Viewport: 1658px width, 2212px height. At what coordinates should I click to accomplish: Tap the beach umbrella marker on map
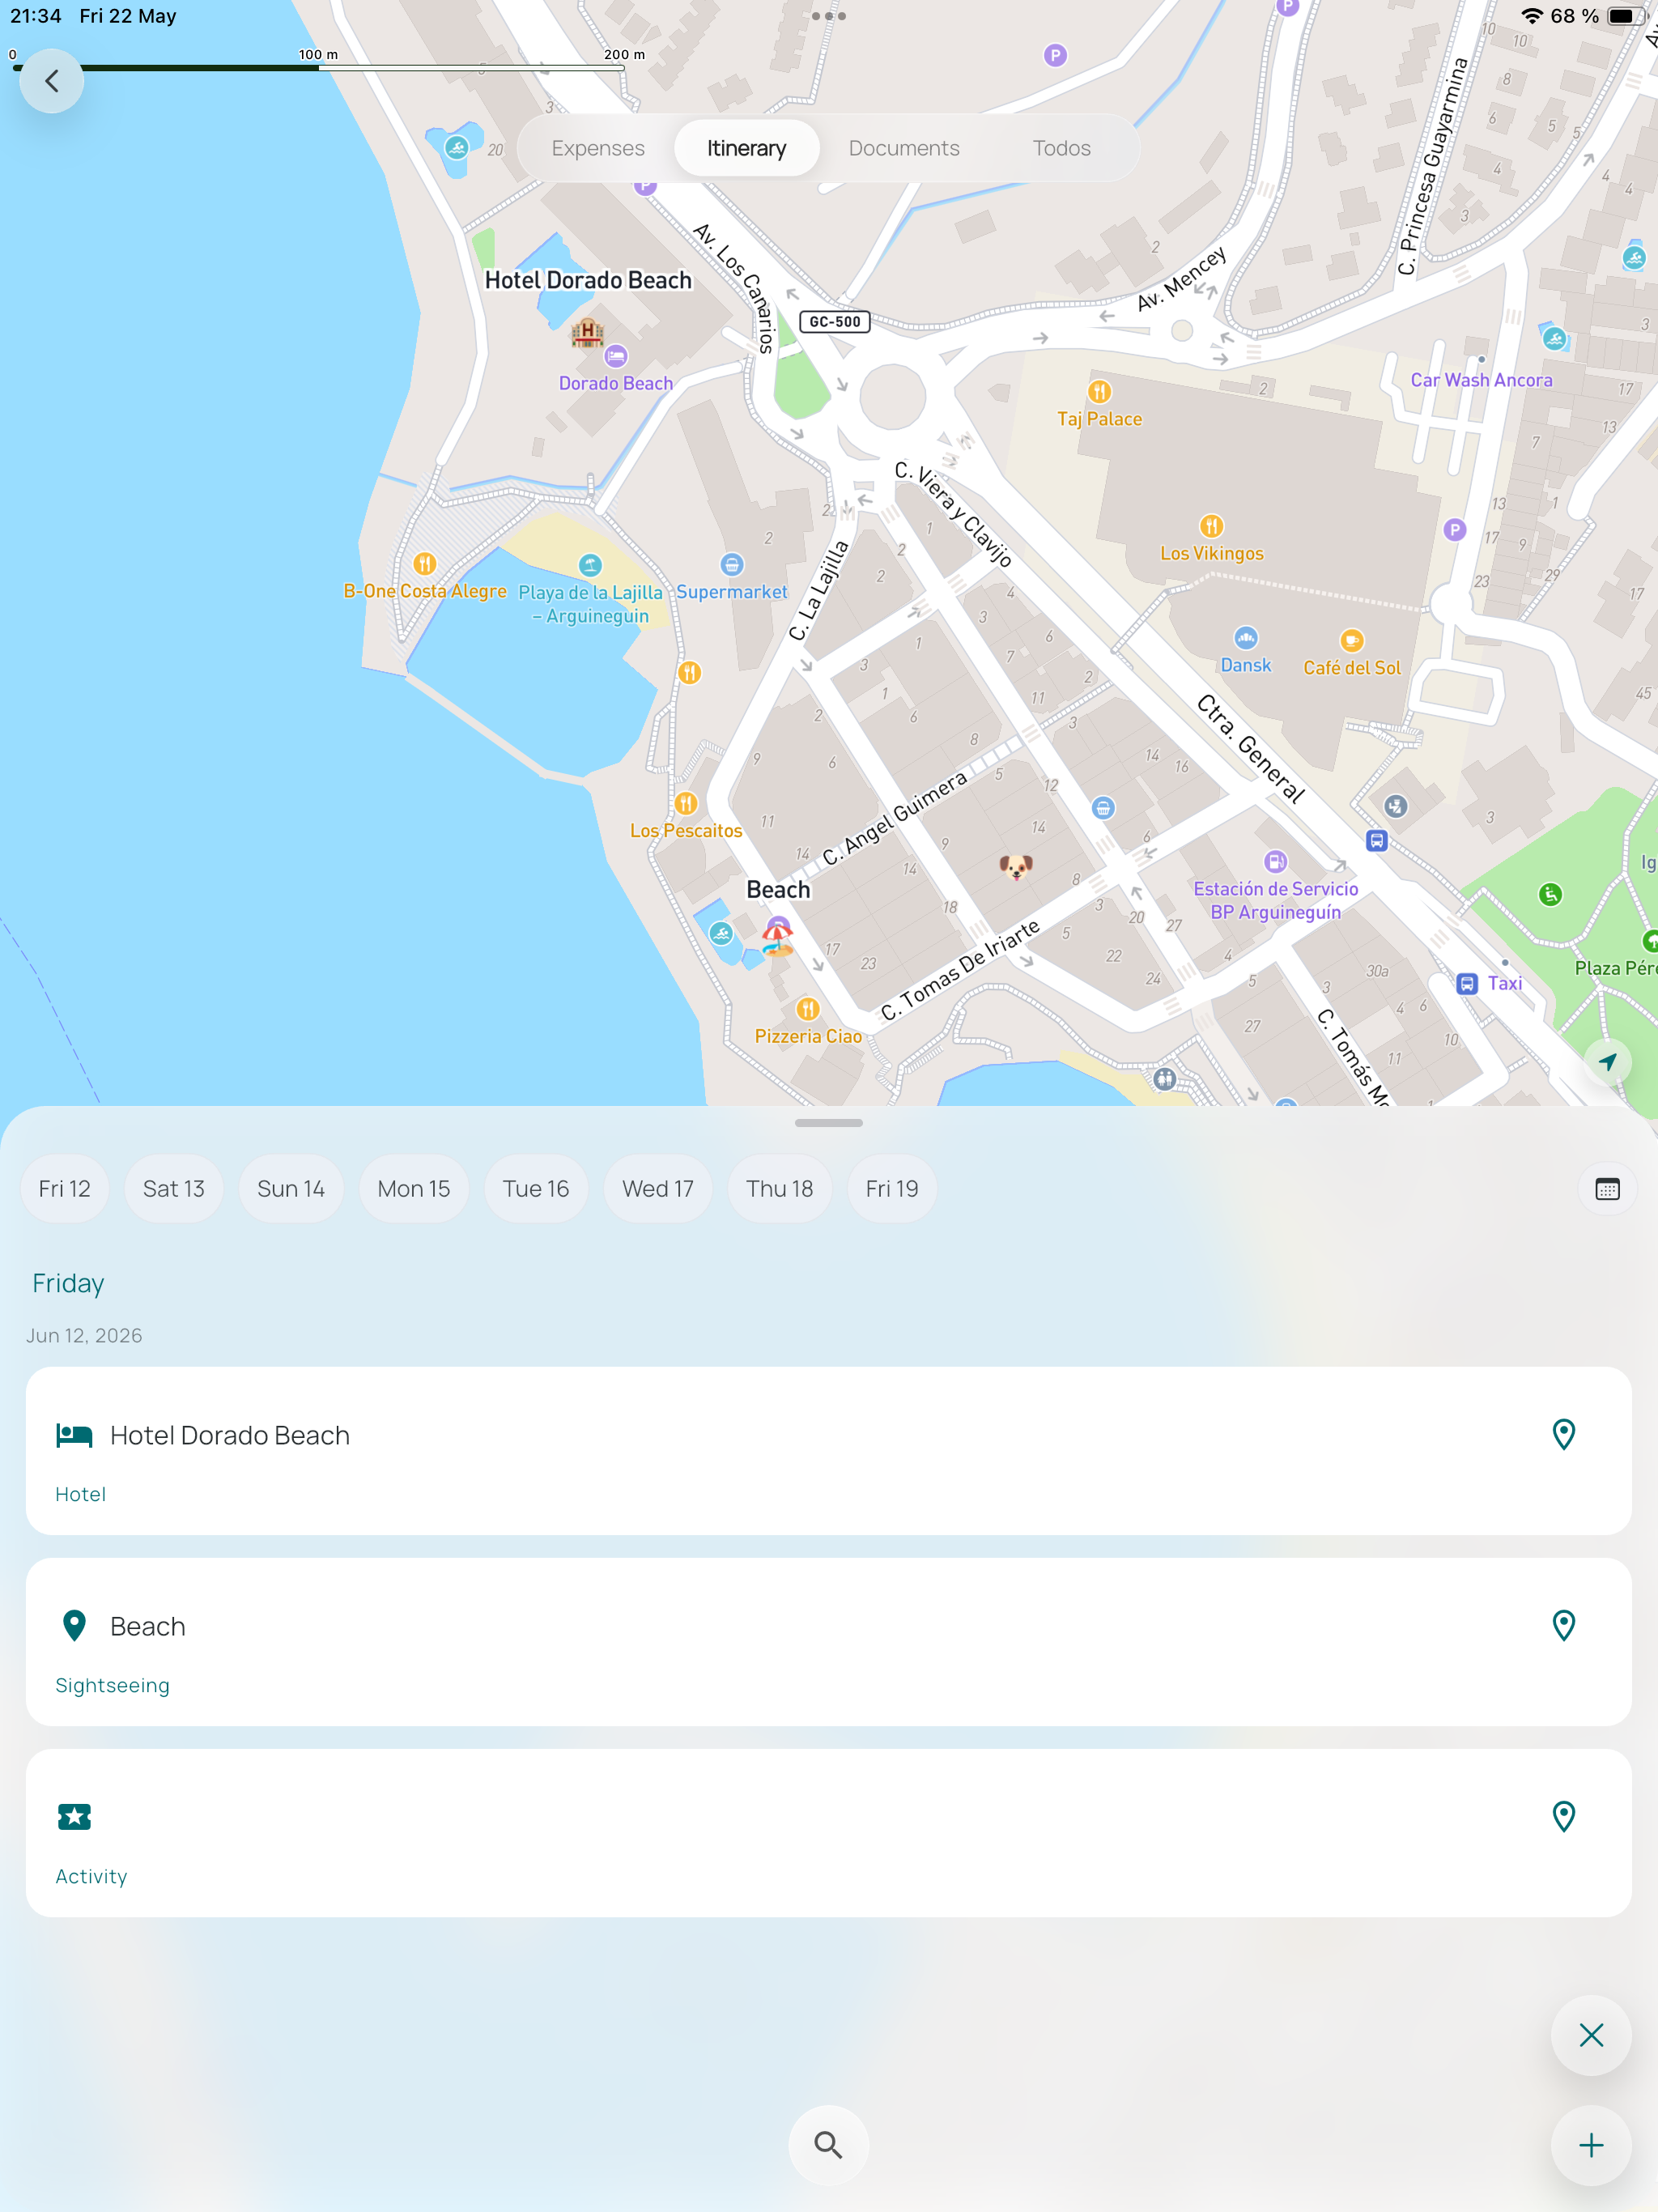click(777, 939)
